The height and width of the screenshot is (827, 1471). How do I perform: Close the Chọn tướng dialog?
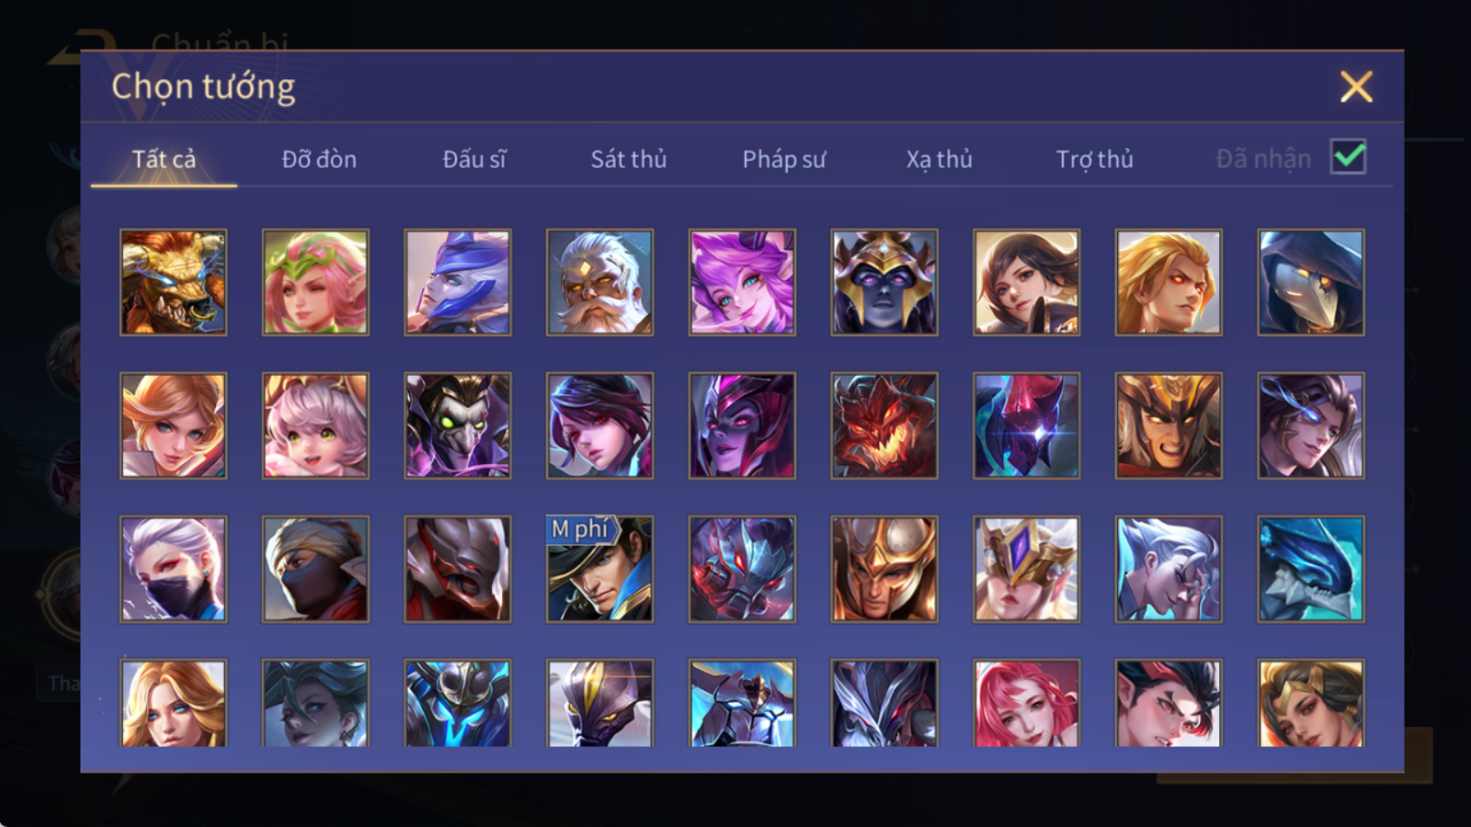tap(1356, 87)
